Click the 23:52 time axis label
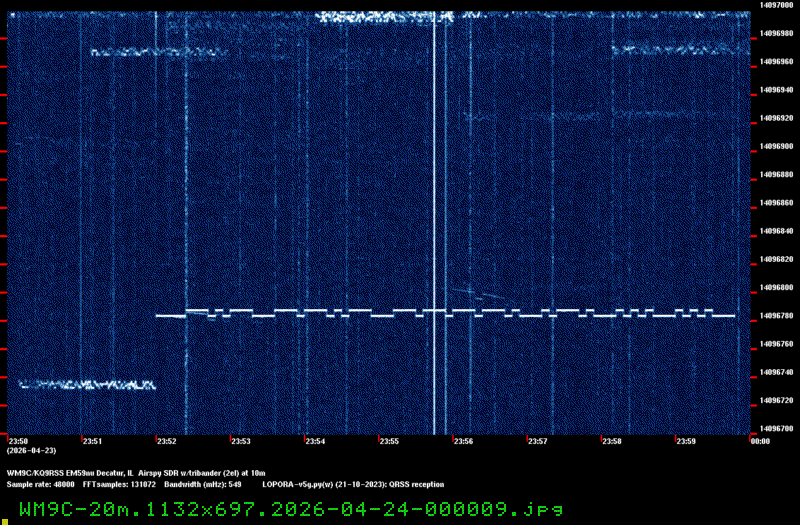 (167, 441)
